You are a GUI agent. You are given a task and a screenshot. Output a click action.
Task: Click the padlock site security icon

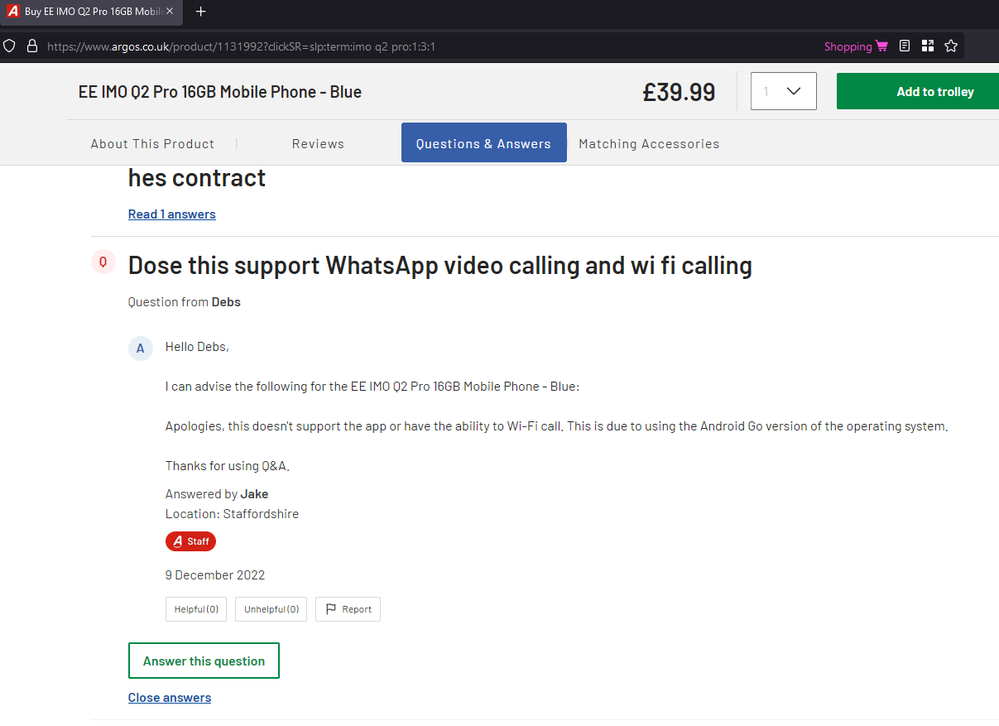tap(32, 46)
